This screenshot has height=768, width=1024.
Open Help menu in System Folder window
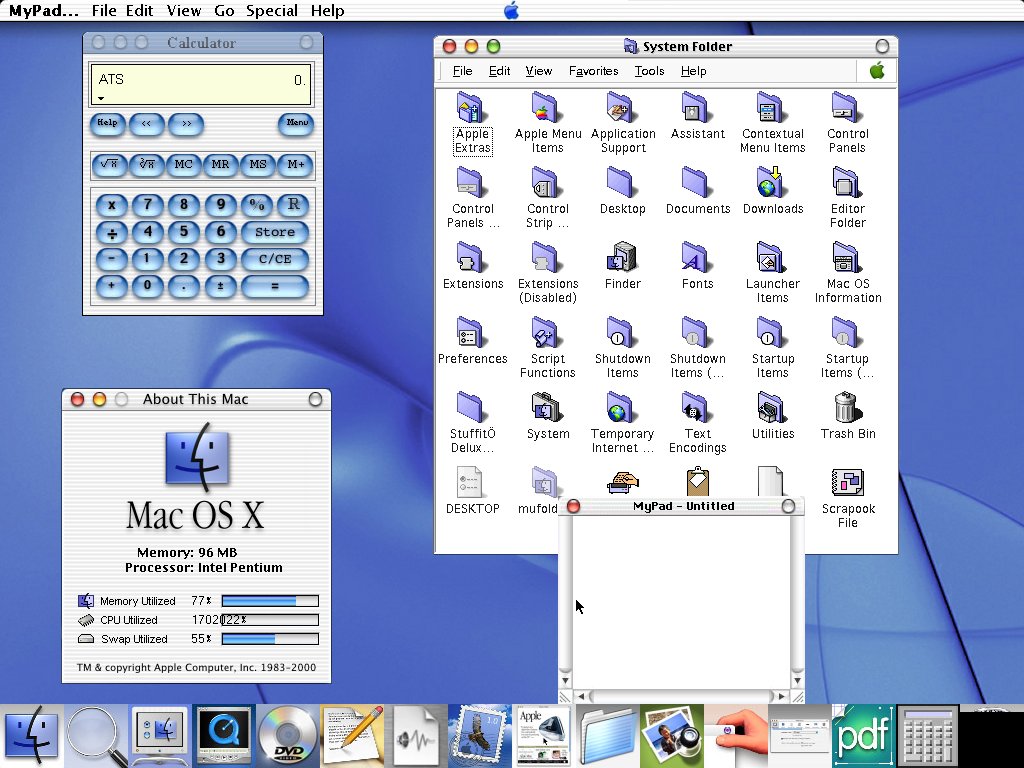pos(694,71)
